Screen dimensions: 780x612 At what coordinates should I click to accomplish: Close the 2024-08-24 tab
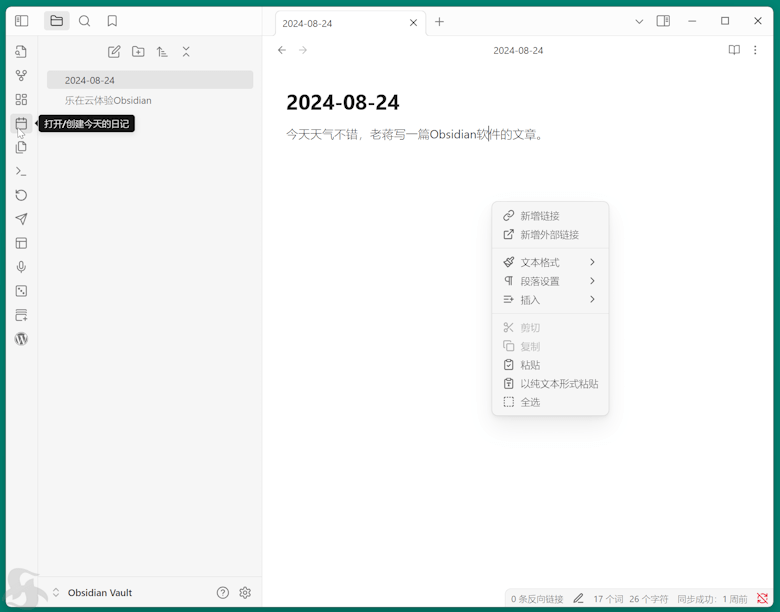pyautogui.click(x=413, y=23)
